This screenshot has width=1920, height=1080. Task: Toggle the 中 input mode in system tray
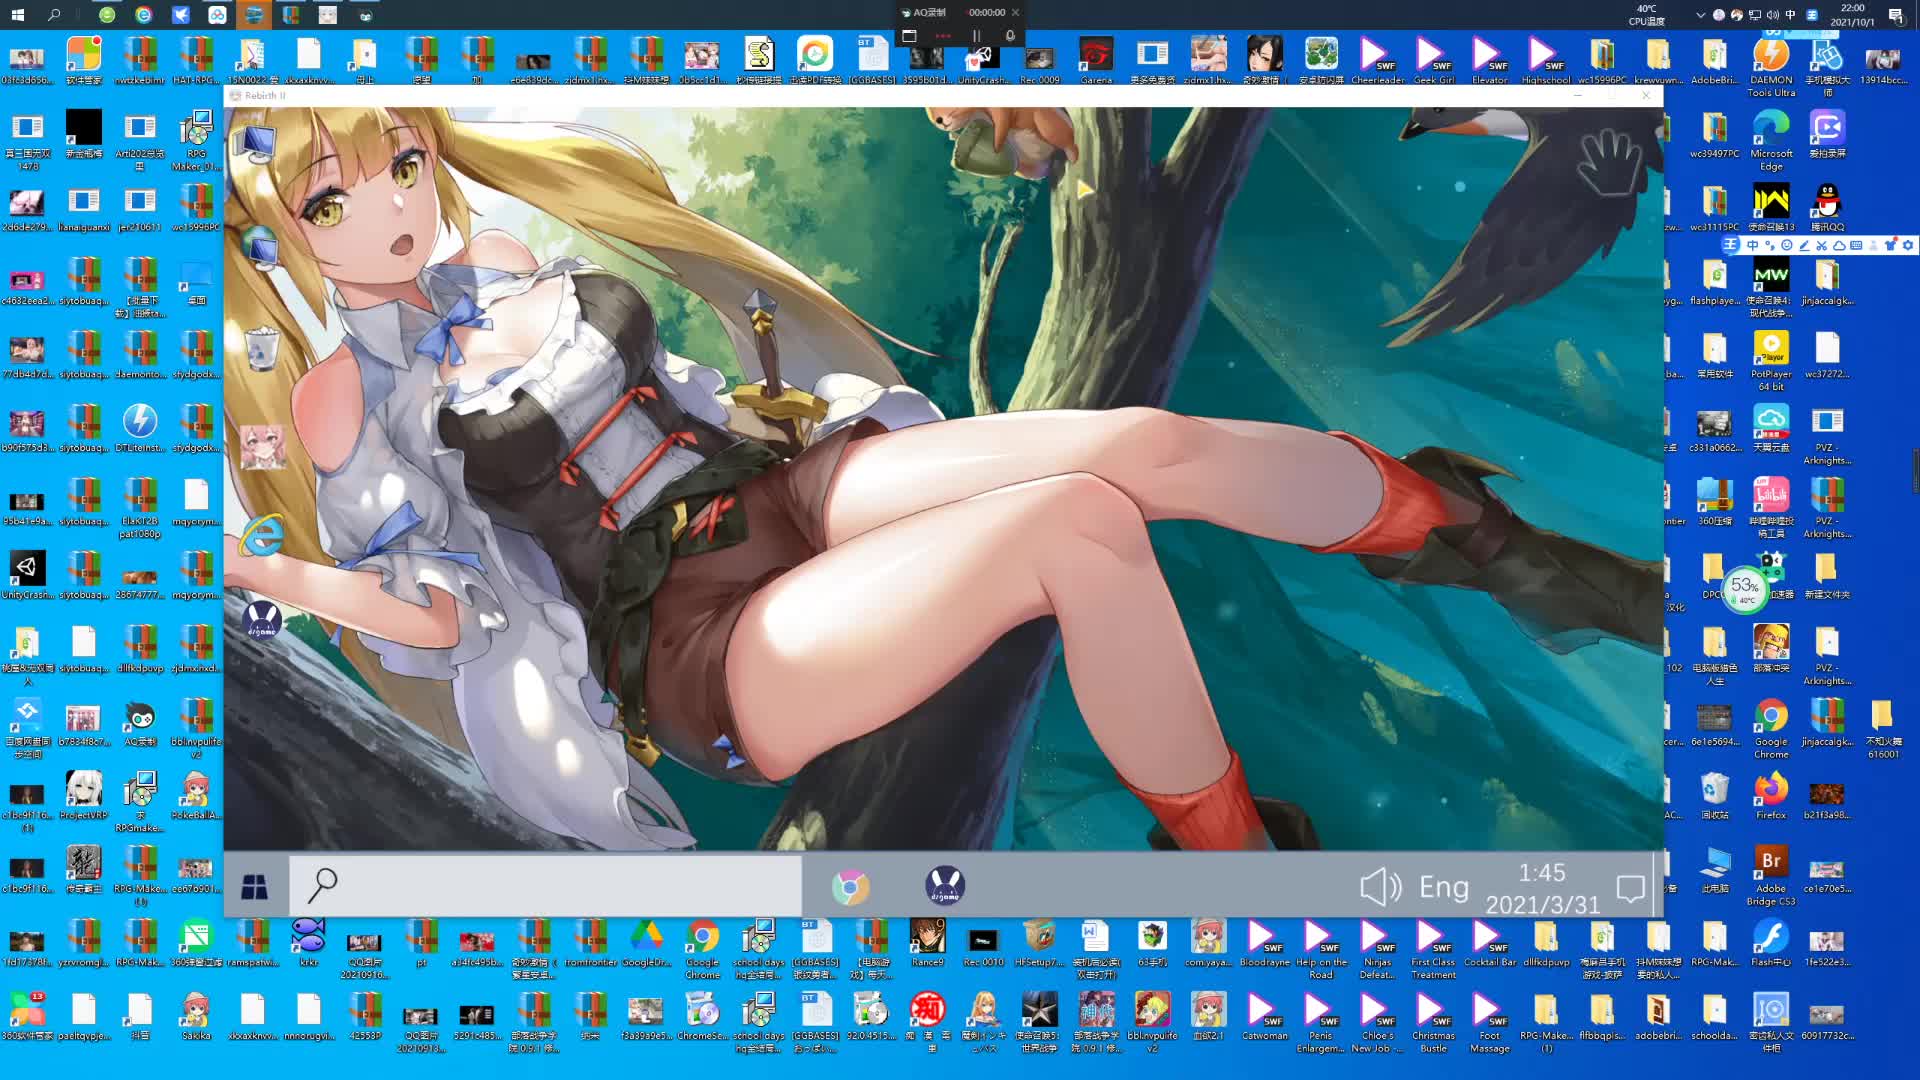[x=1790, y=15]
